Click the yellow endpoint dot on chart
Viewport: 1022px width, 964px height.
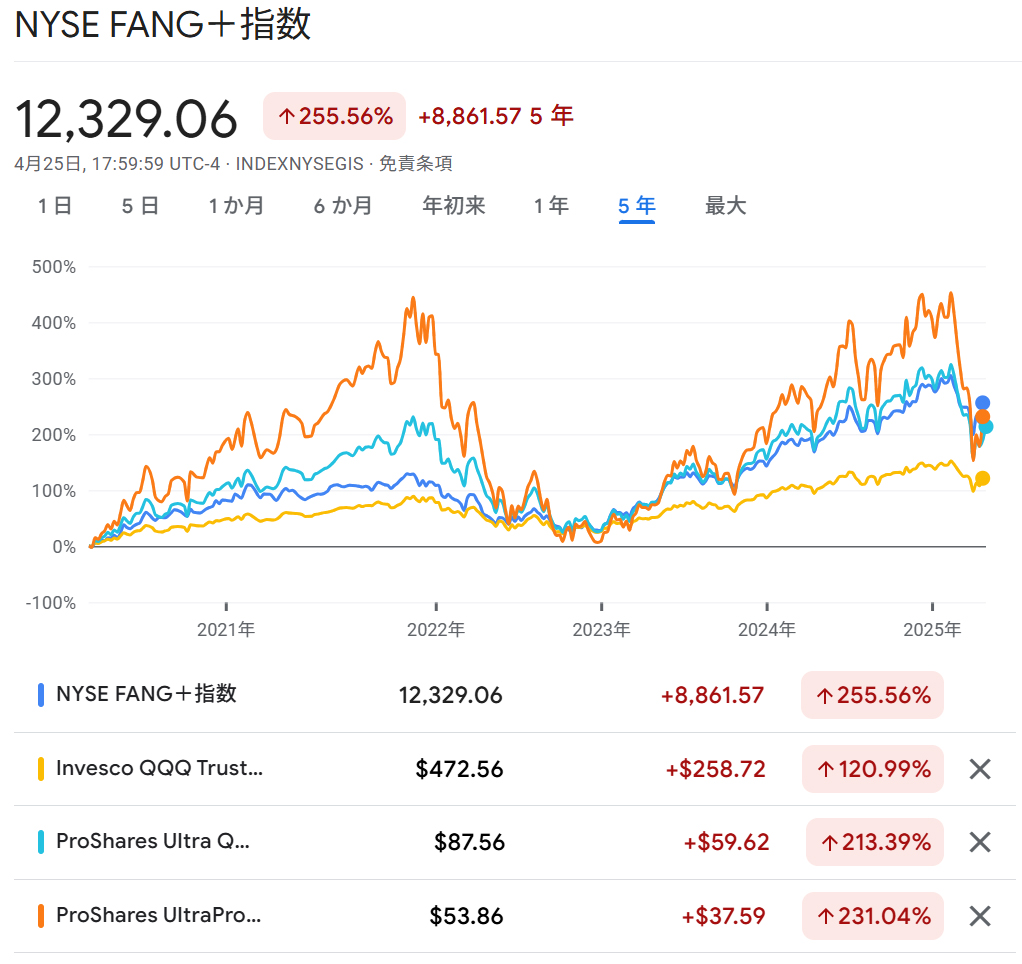pos(982,478)
